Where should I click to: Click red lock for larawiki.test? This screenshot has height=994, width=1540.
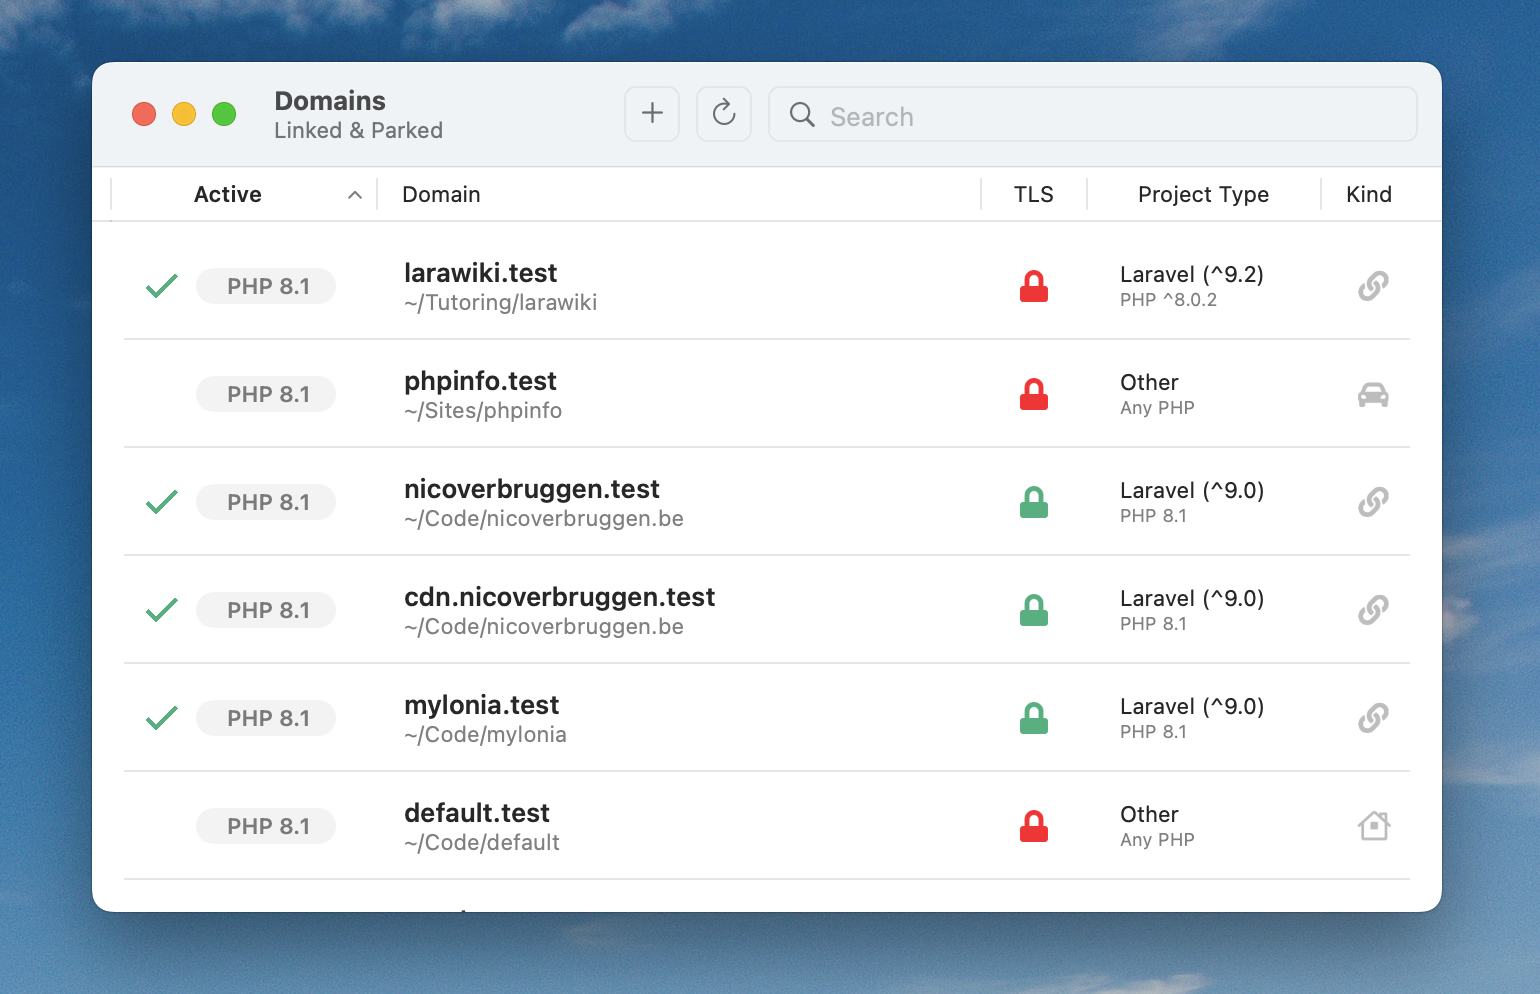coord(1034,286)
